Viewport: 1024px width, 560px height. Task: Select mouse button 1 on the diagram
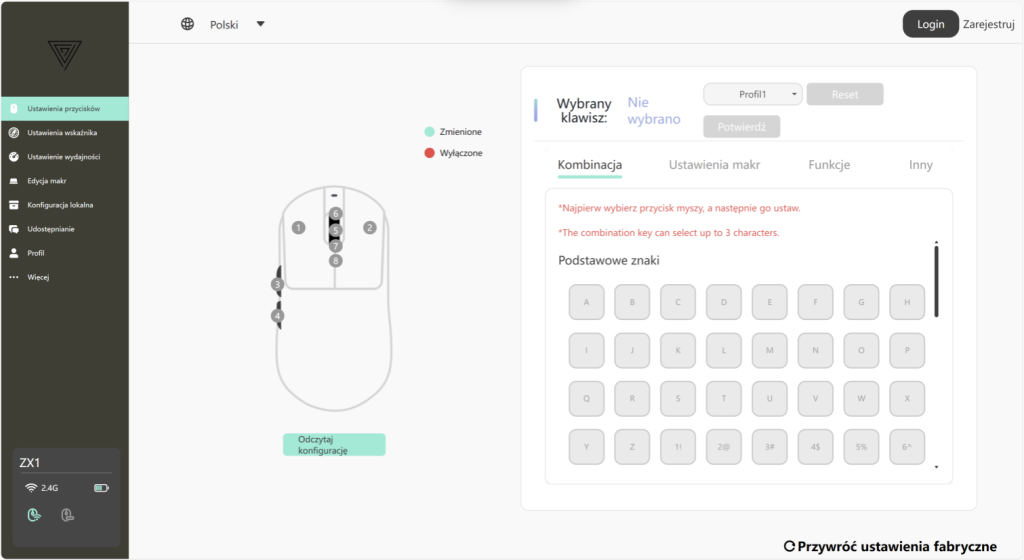point(298,228)
